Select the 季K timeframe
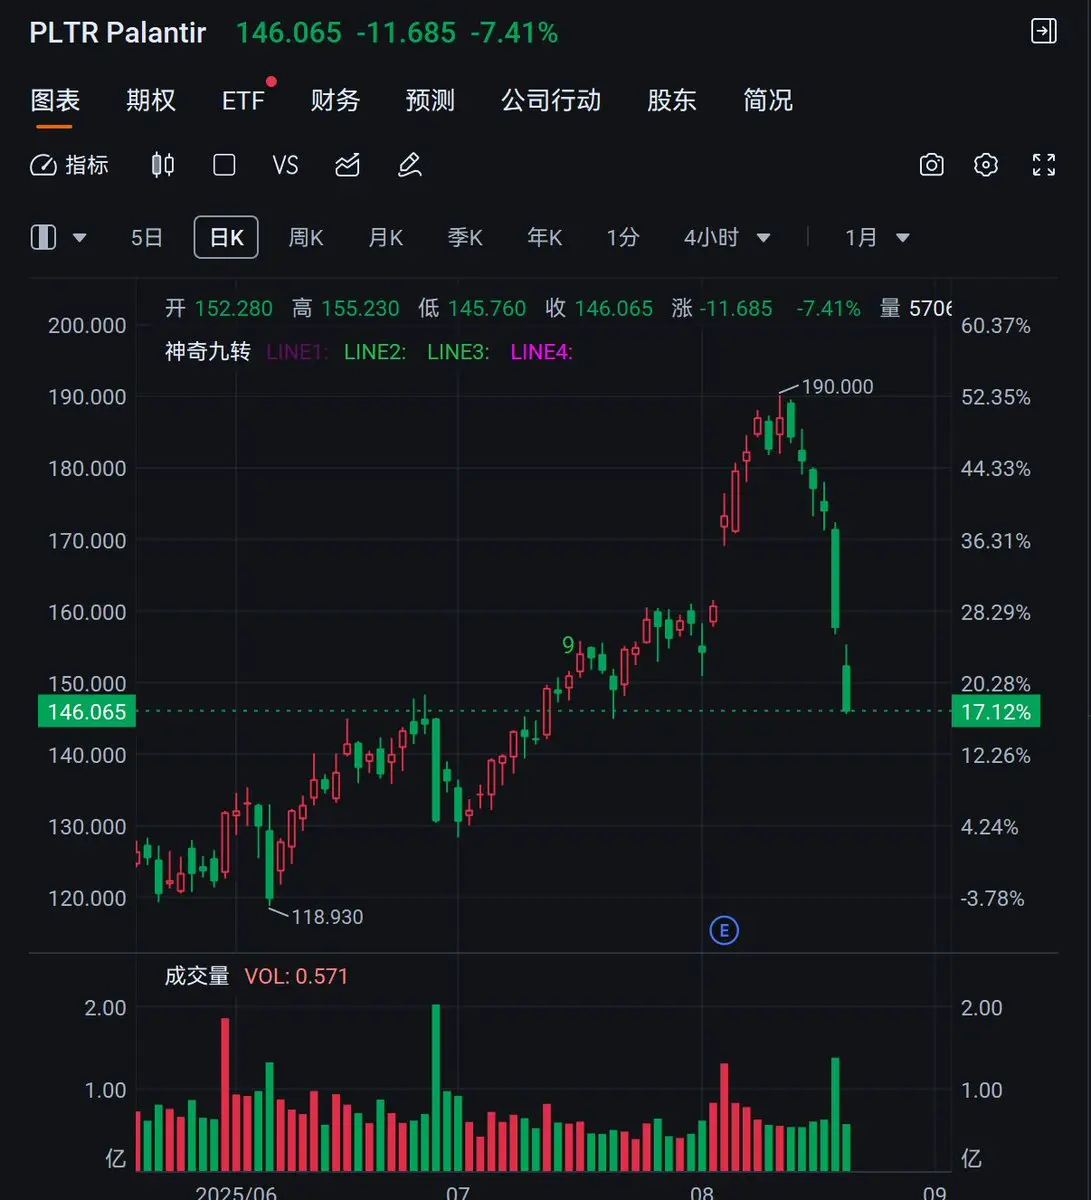Image resolution: width=1091 pixels, height=1200 pixels. pyautogui.click(x=465, y=237)
